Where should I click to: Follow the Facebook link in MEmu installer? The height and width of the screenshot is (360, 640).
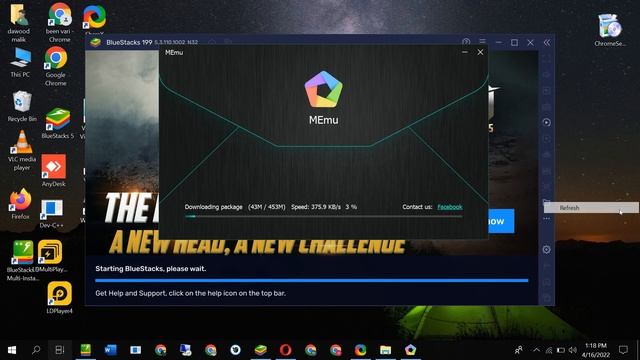(x=450, y=207)
